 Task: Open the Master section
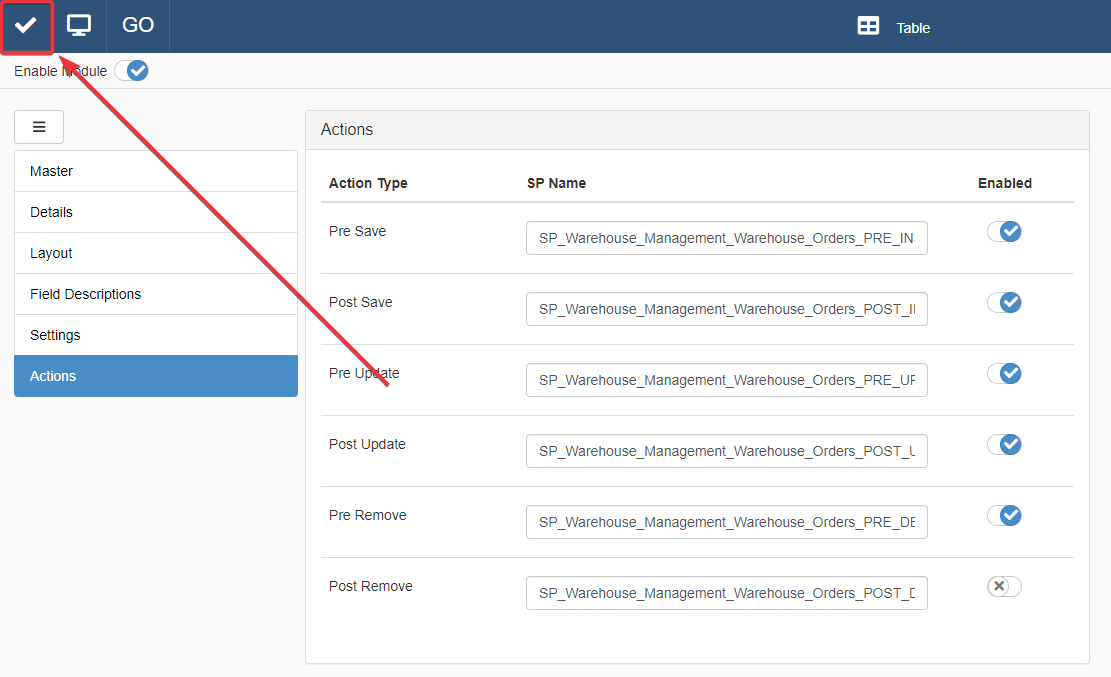tap(156, 171)
